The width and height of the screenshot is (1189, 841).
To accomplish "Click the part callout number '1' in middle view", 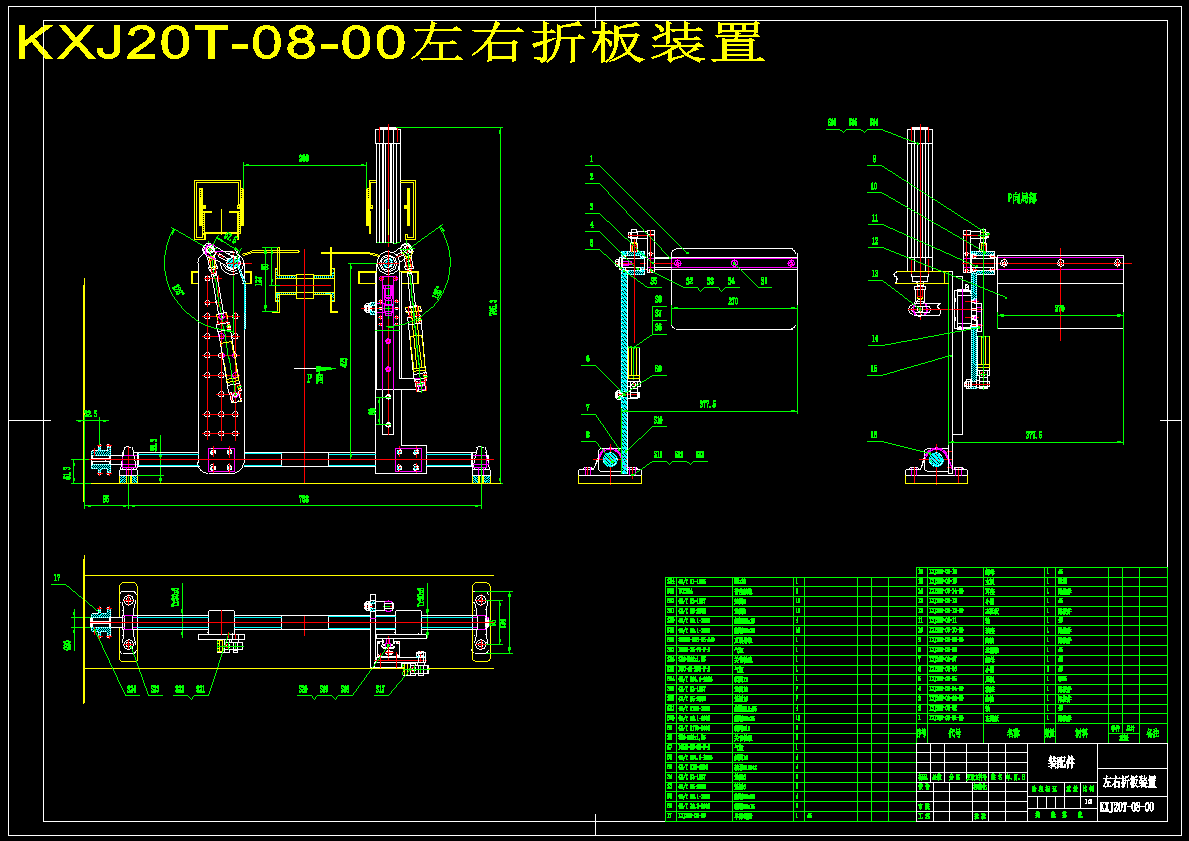I will 591,160.
